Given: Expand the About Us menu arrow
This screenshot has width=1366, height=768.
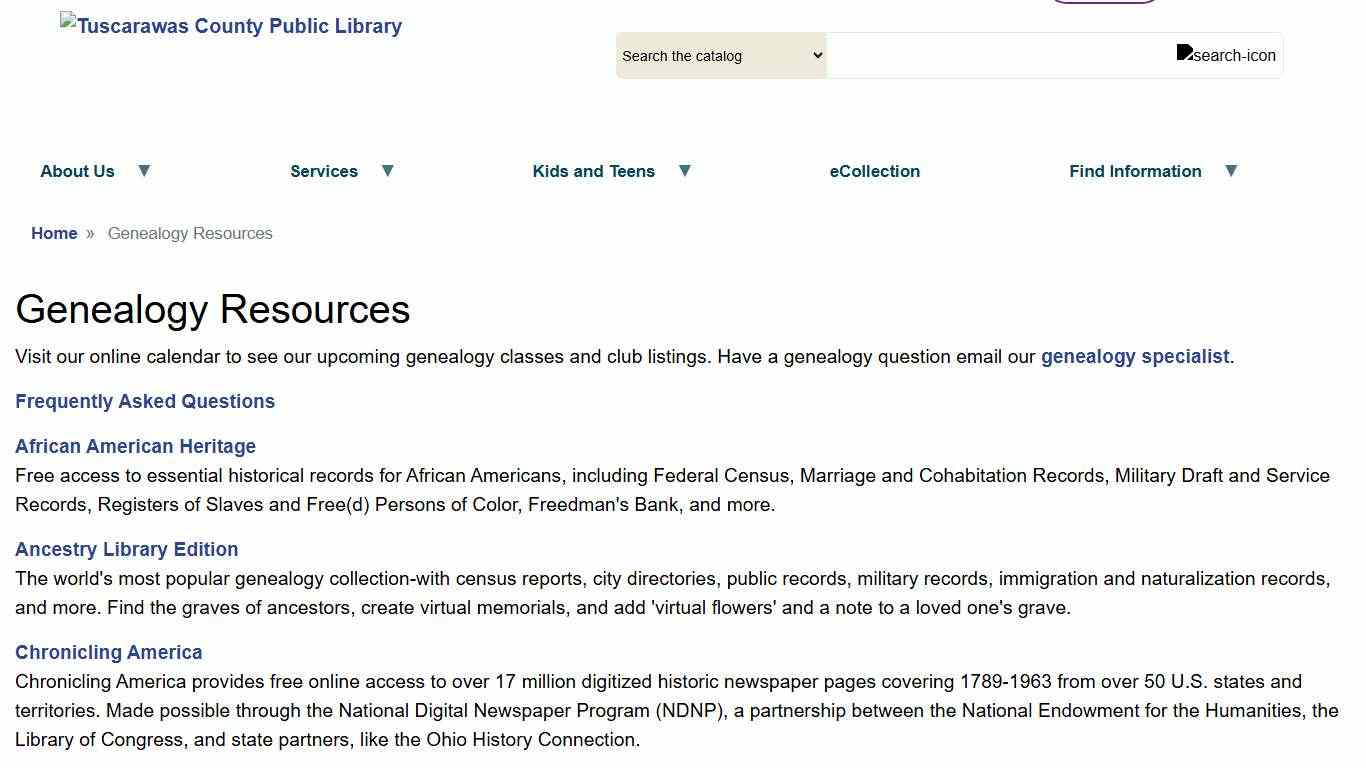Looking at the screenshot, I should 144,171.
